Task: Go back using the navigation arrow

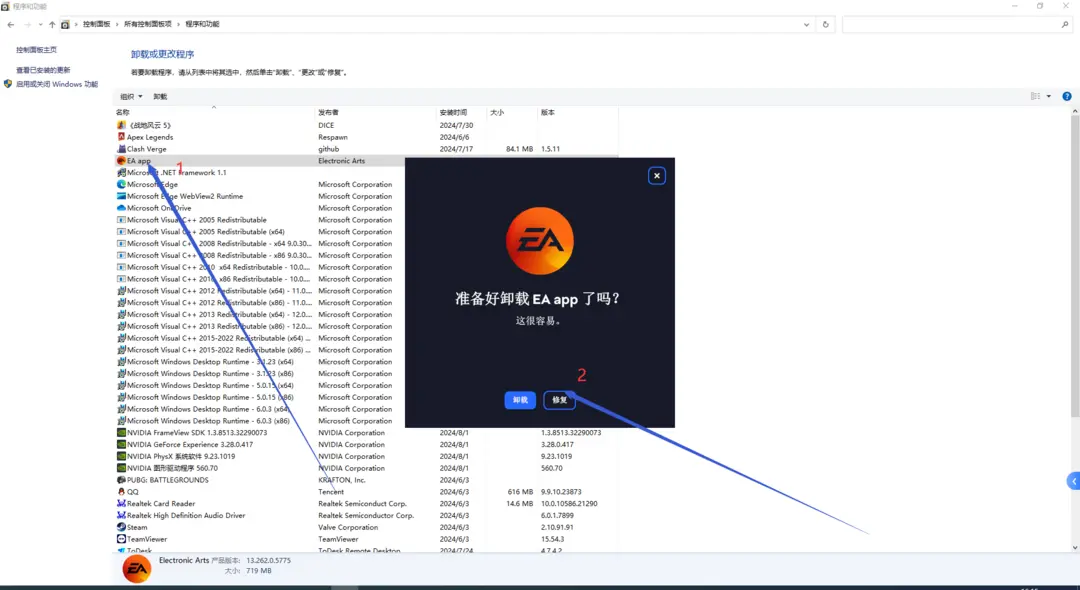Action: pyautogui.click(x=11, y=25)
